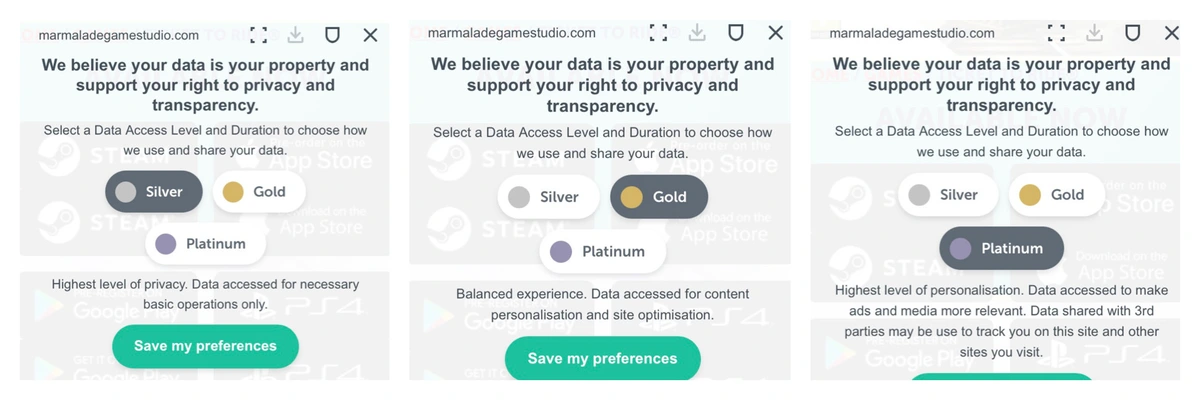Screen dimensions: 1200x400
Task: Click shield icon in left panel header
Action: (332, 35)
